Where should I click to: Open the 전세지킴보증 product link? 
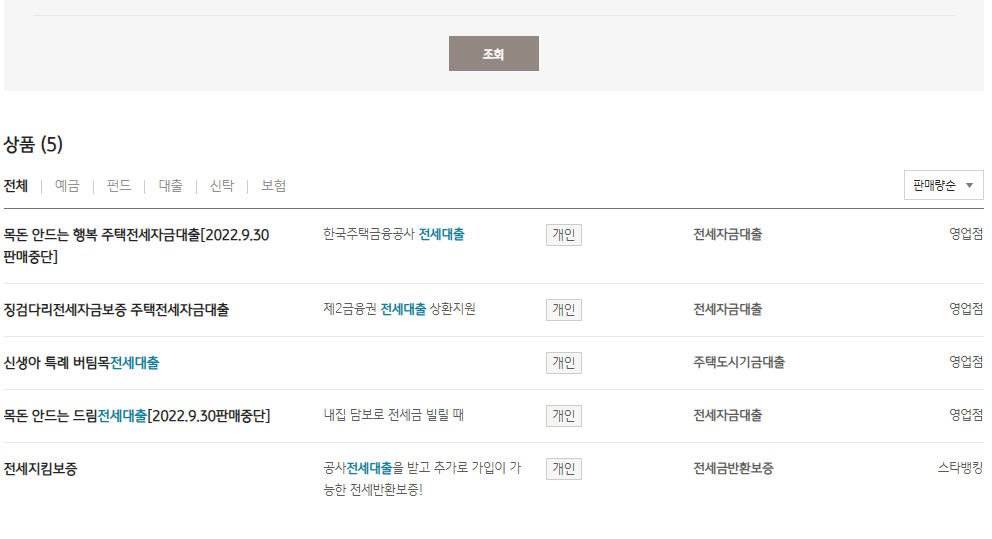(40, 469)
